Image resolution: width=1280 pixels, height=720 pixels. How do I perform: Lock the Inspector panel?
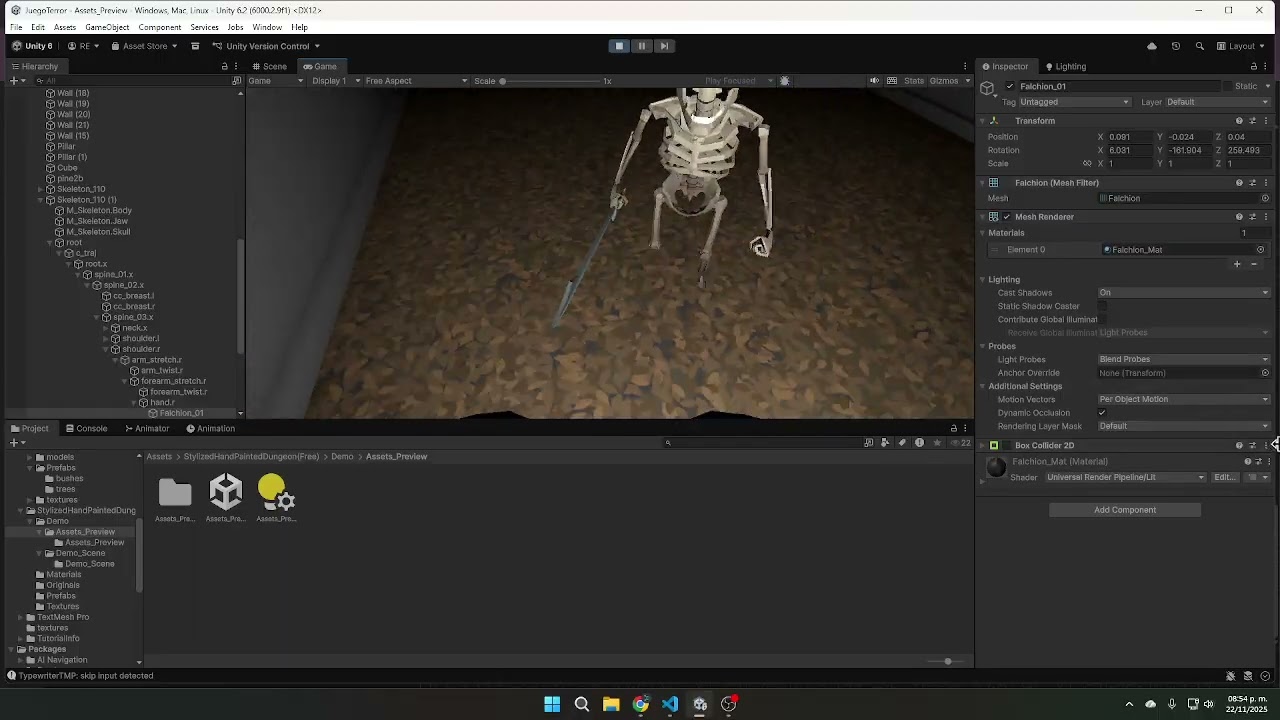click(1252, 67)
